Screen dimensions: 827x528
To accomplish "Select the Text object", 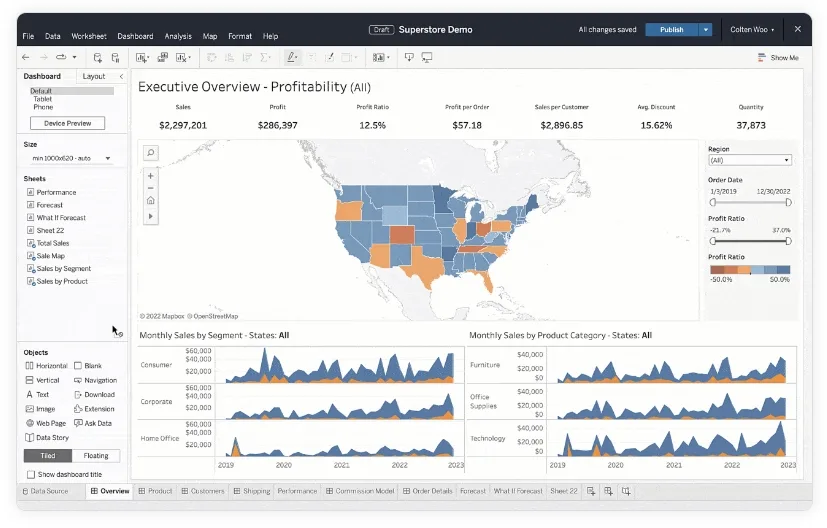I will (37, 395).
